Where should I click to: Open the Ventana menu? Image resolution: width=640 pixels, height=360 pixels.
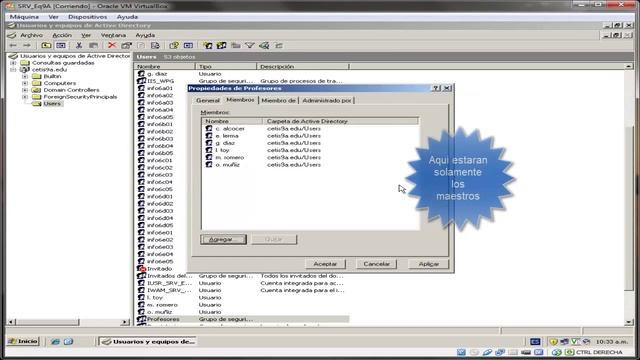[x=113, y=35]
